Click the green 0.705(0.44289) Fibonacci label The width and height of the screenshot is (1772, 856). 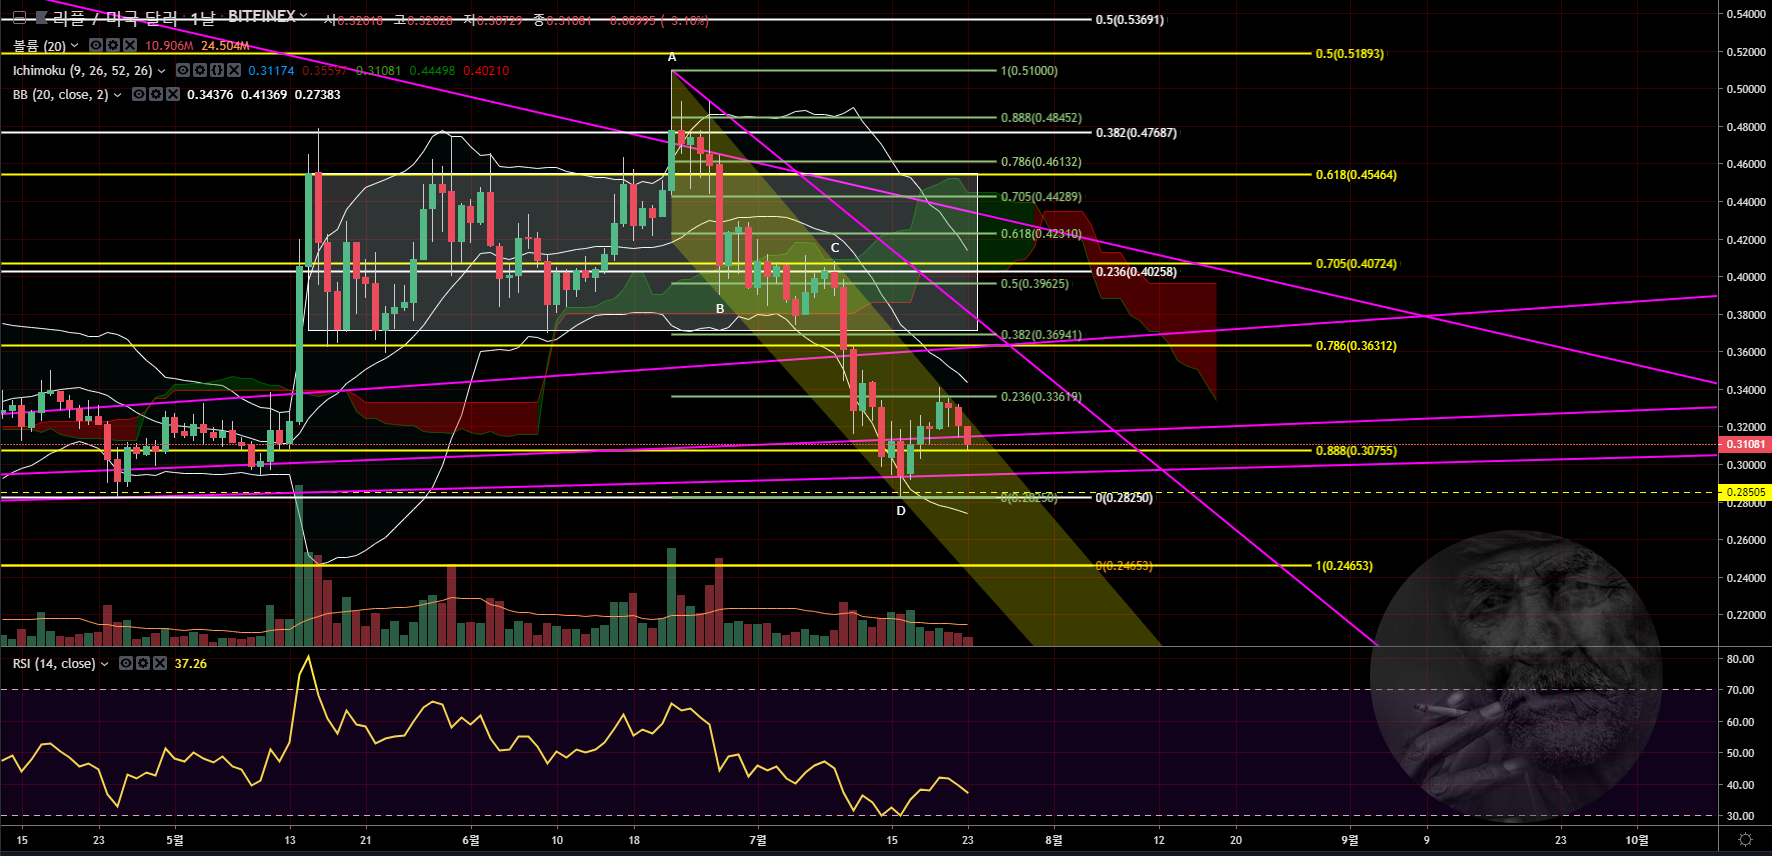[1041, 197]
